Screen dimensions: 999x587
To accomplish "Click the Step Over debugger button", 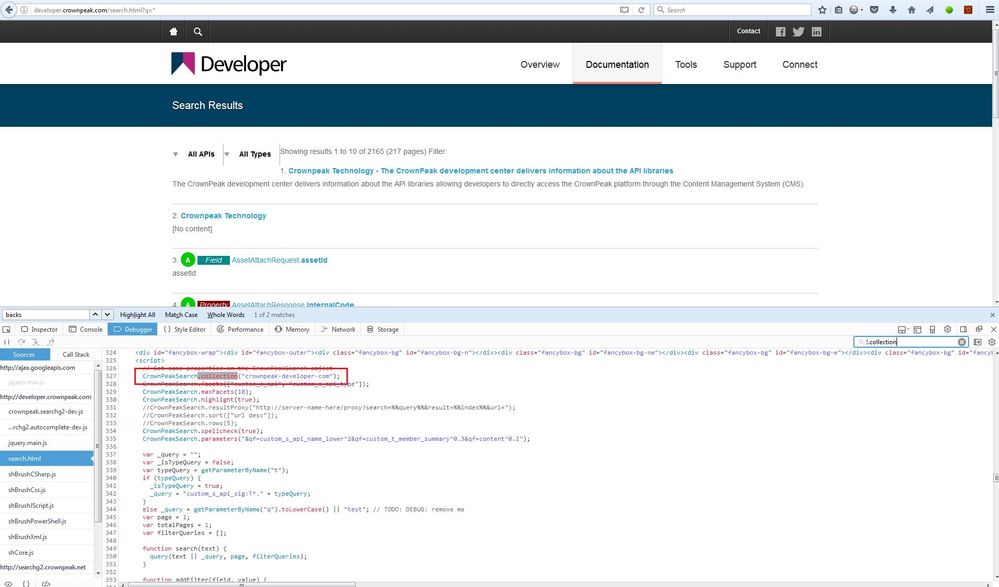I will [x=21, y=342].
